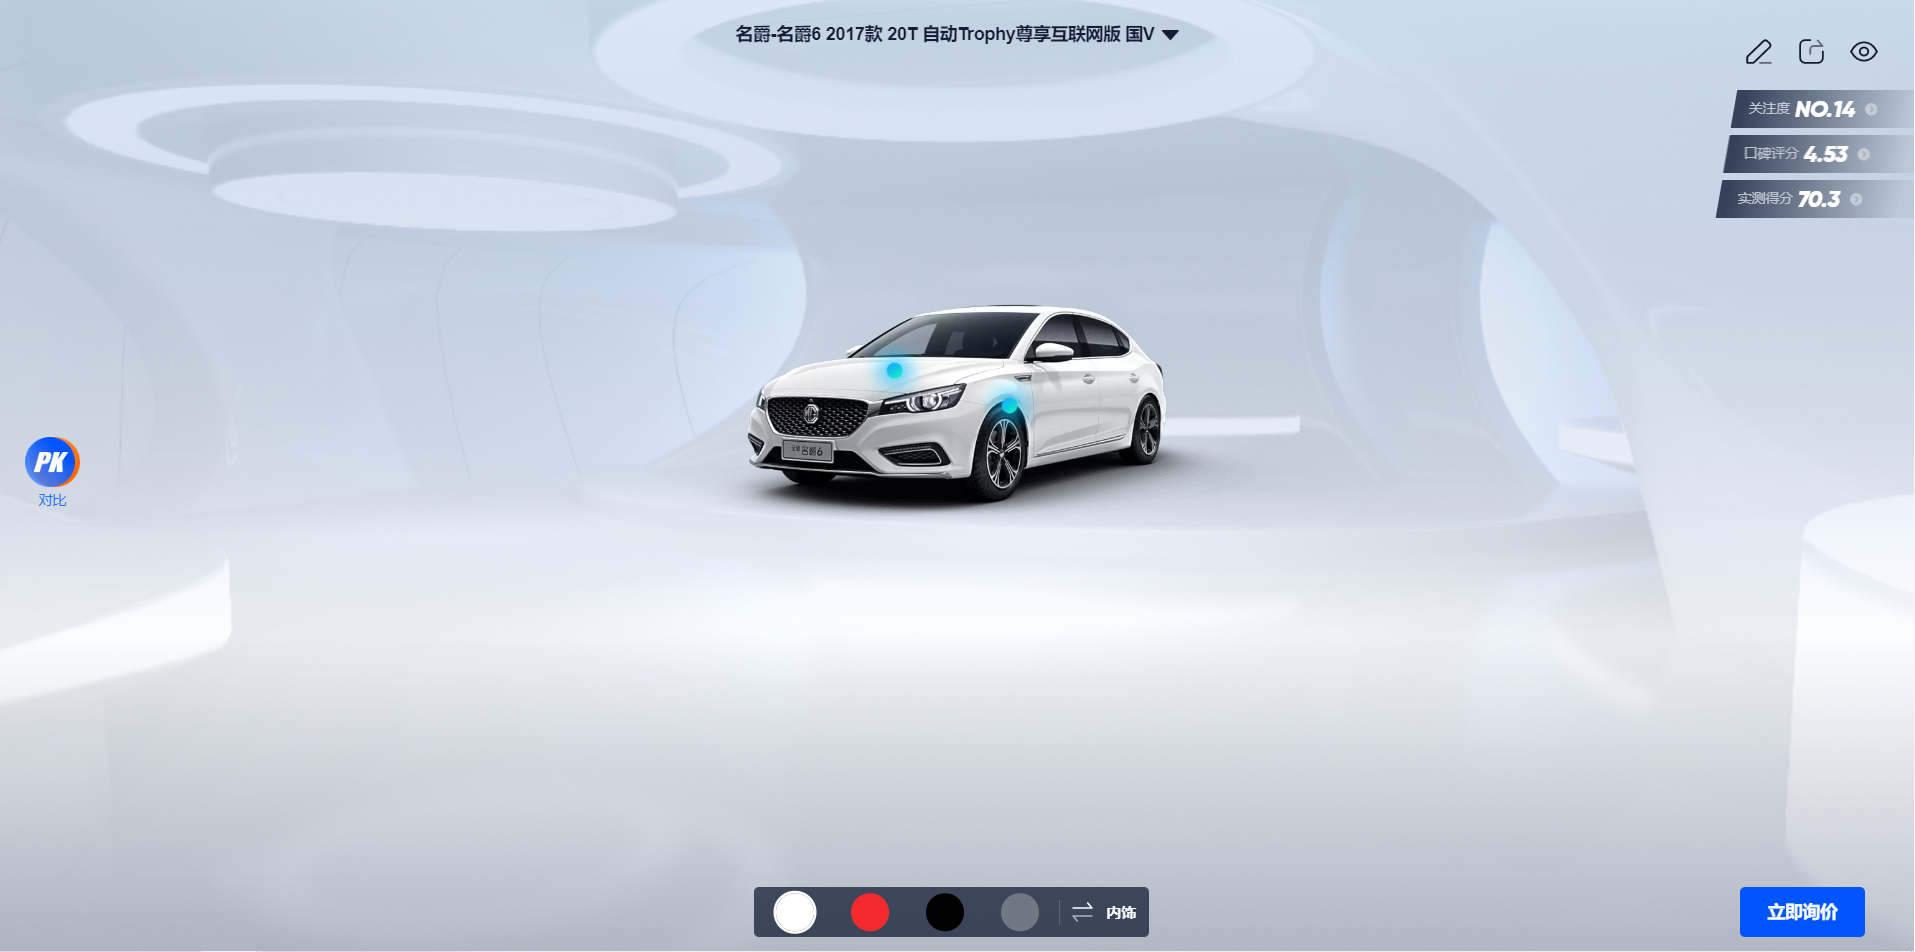Click the share icon at top right
Viewport: 1915px width, 952px height.
coord(1811,52)
